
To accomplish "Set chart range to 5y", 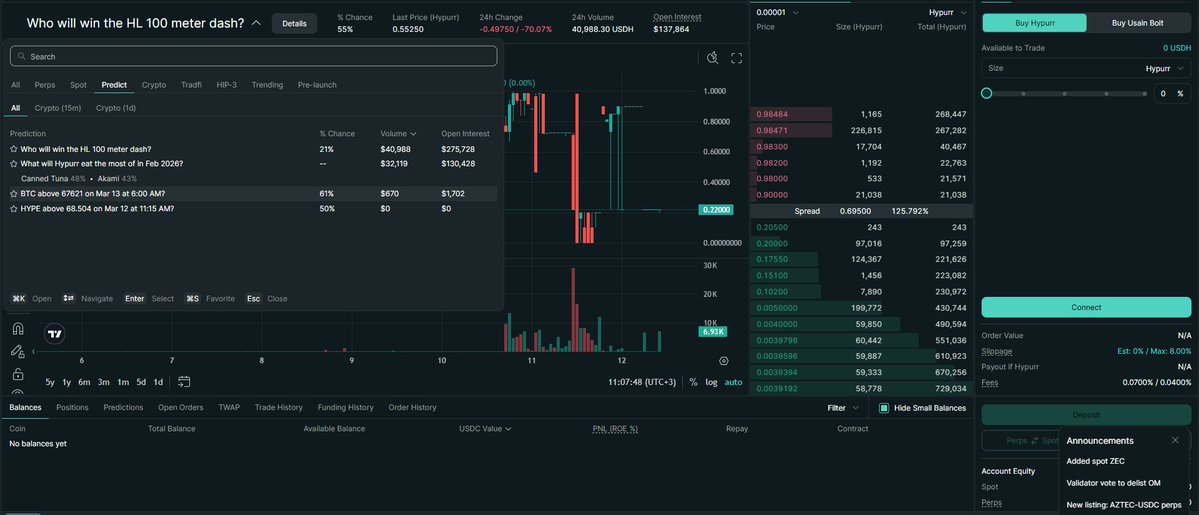I will pos(50,382).
